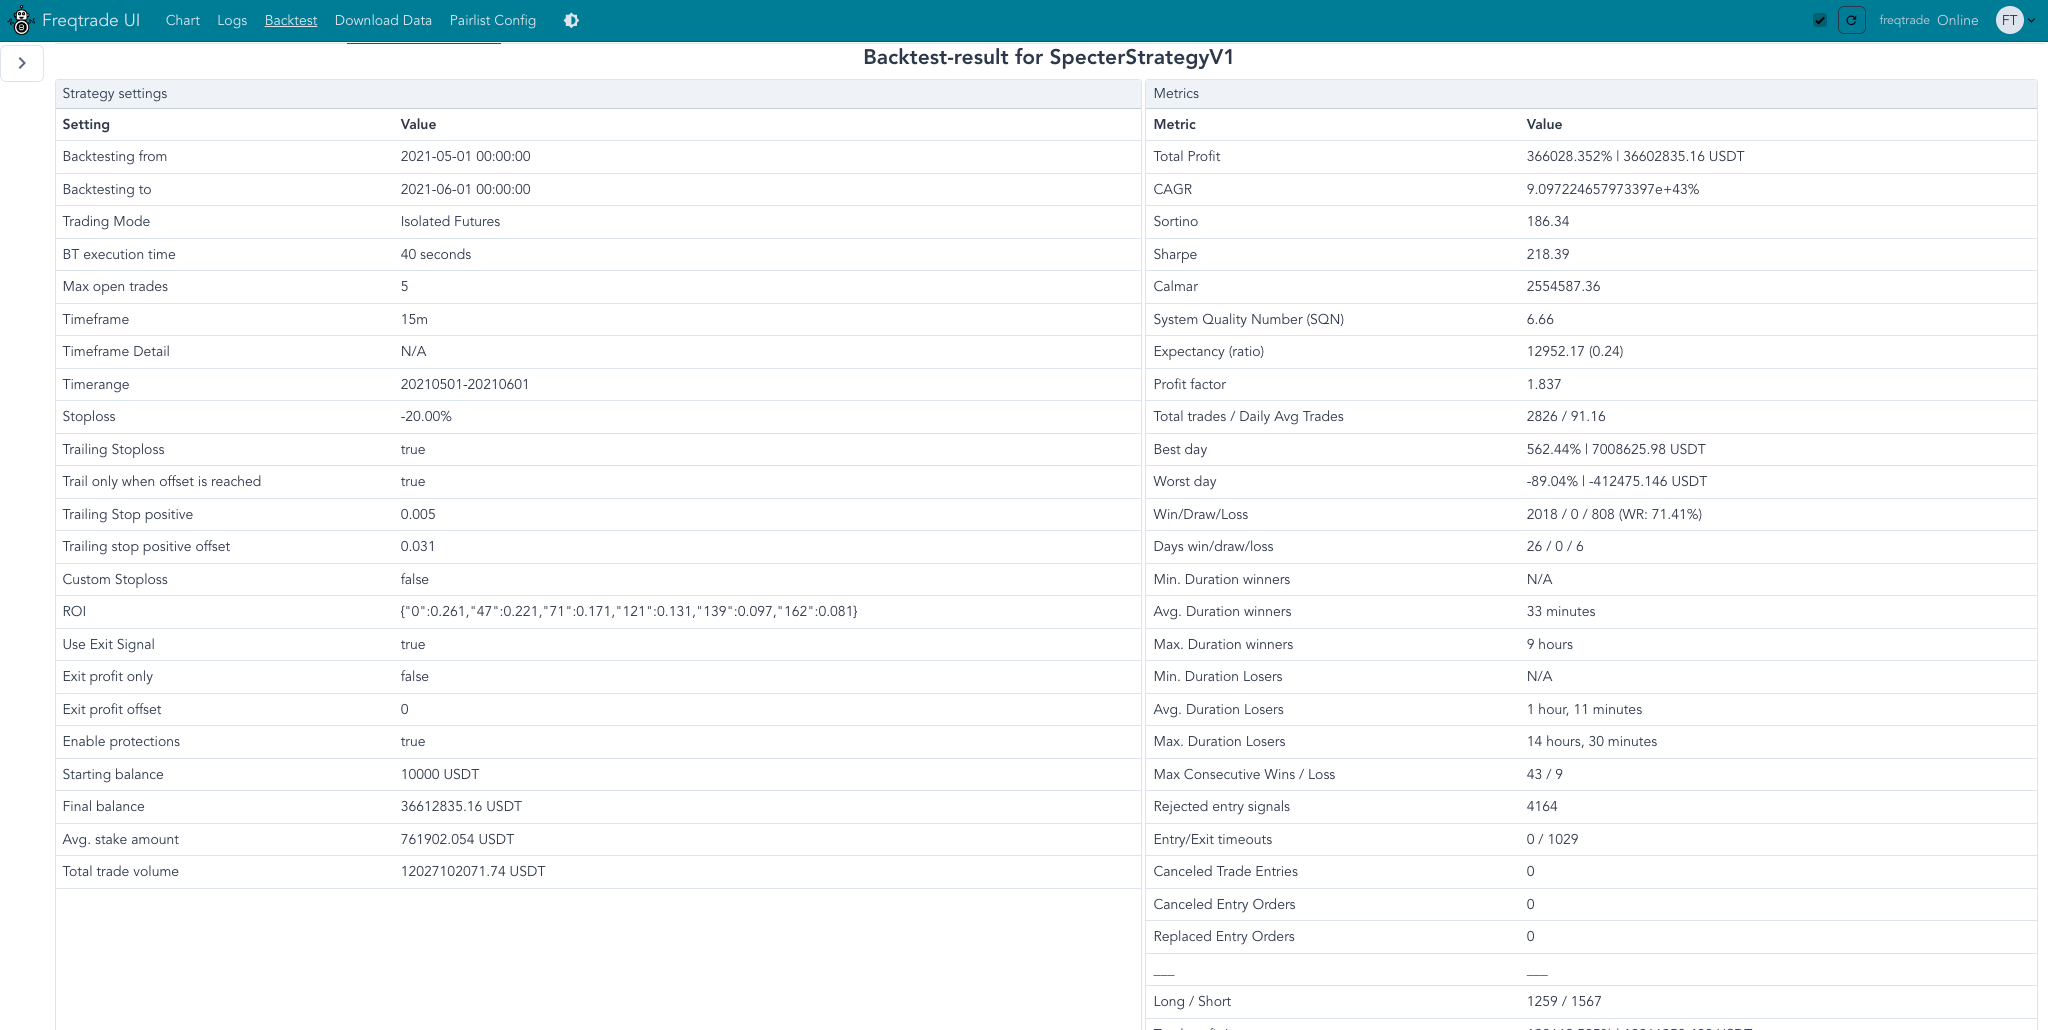Viewport: 2048px width, 1030px height.
Task: Select the Backtest nav item
Action: tap(291, 21)
